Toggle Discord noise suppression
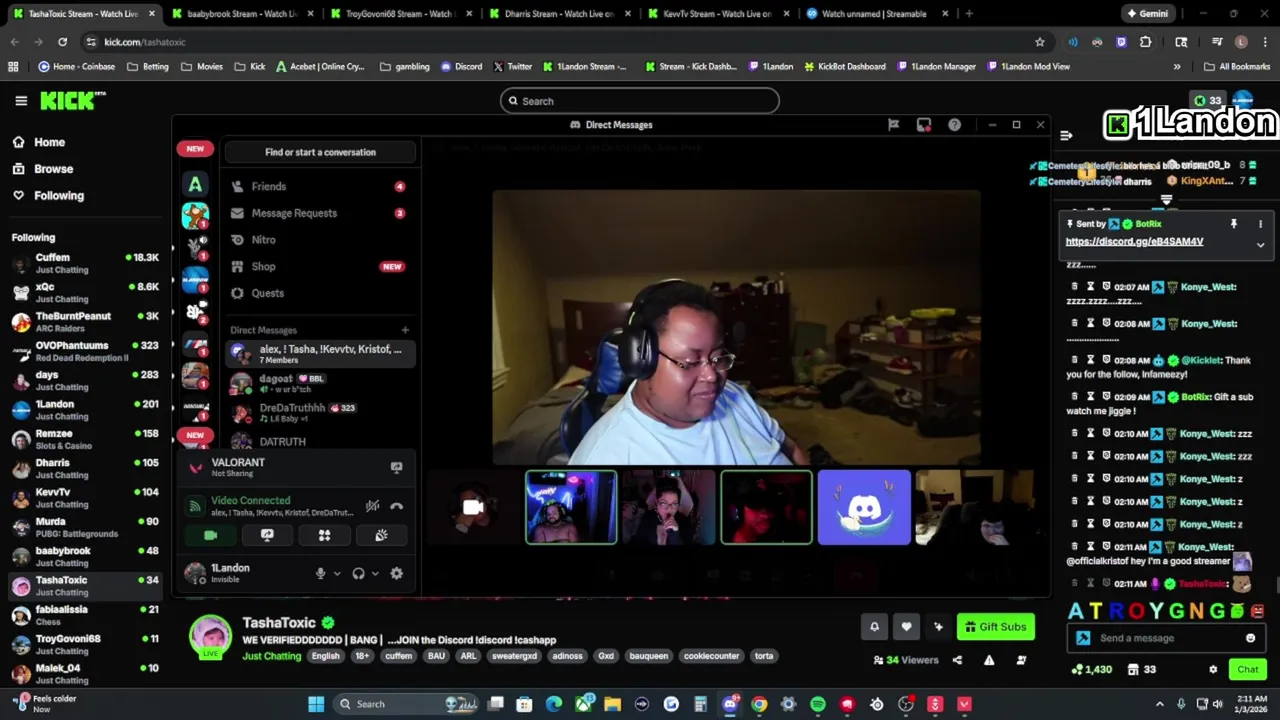Viewport: 1280px width, 720px height. click(372, 506)
